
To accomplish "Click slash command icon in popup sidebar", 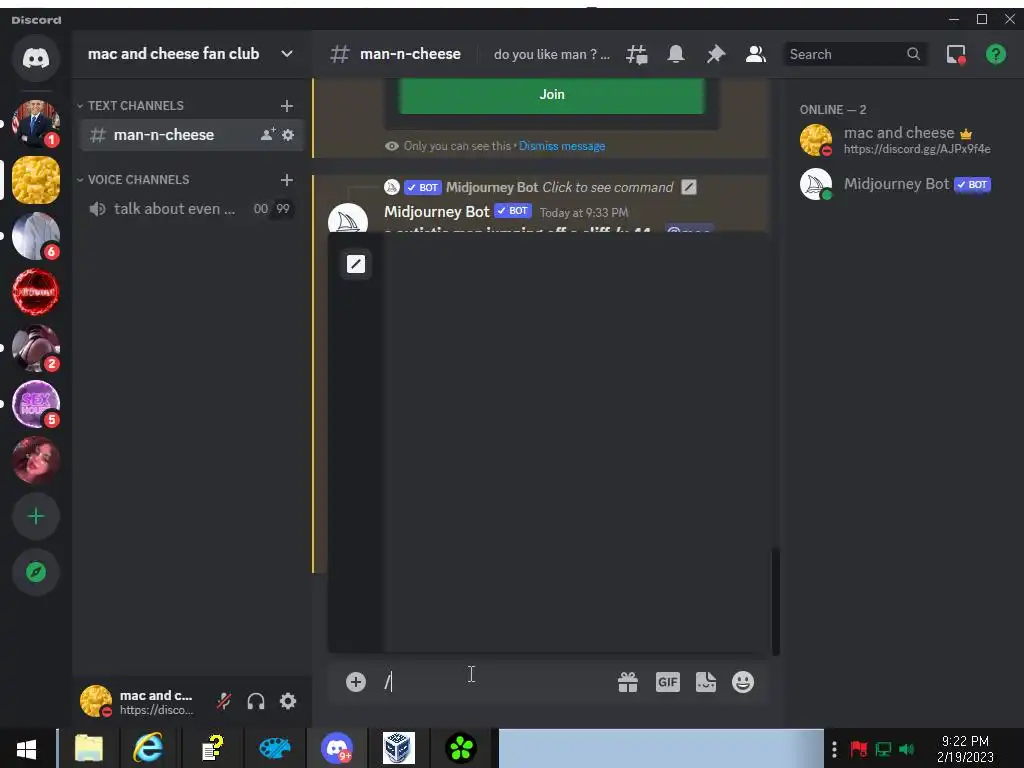I will click(x=356, y=264).
